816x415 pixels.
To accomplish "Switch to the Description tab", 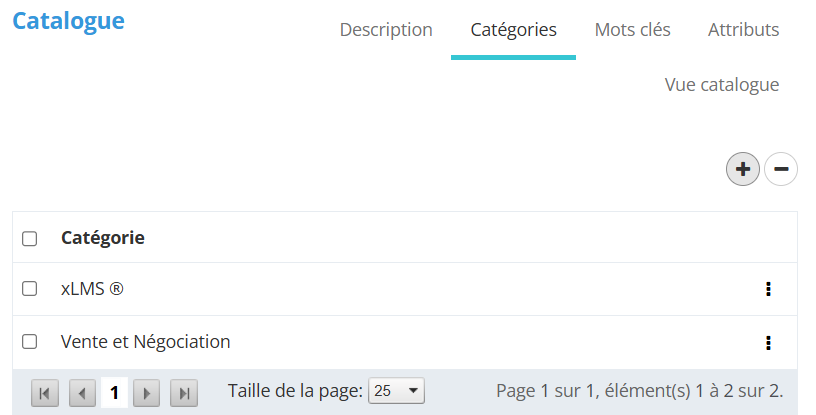I will [386, 30].
